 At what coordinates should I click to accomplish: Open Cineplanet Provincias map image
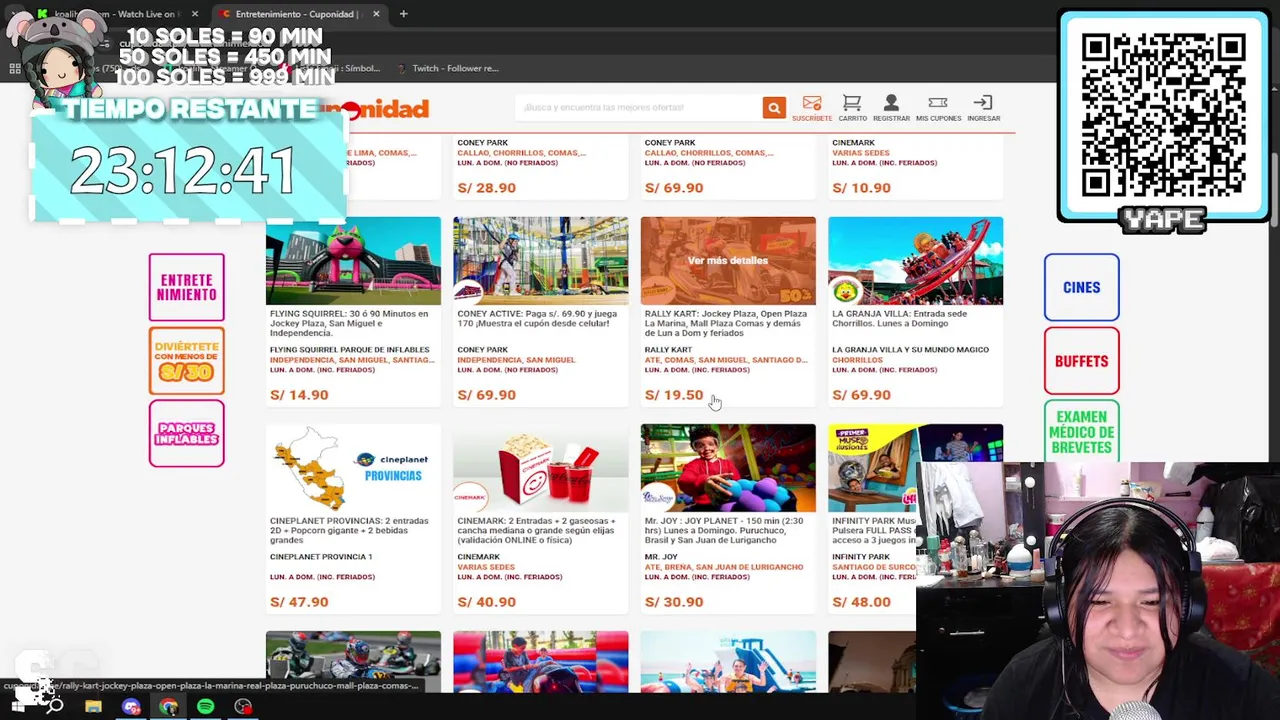coord(353,468)
